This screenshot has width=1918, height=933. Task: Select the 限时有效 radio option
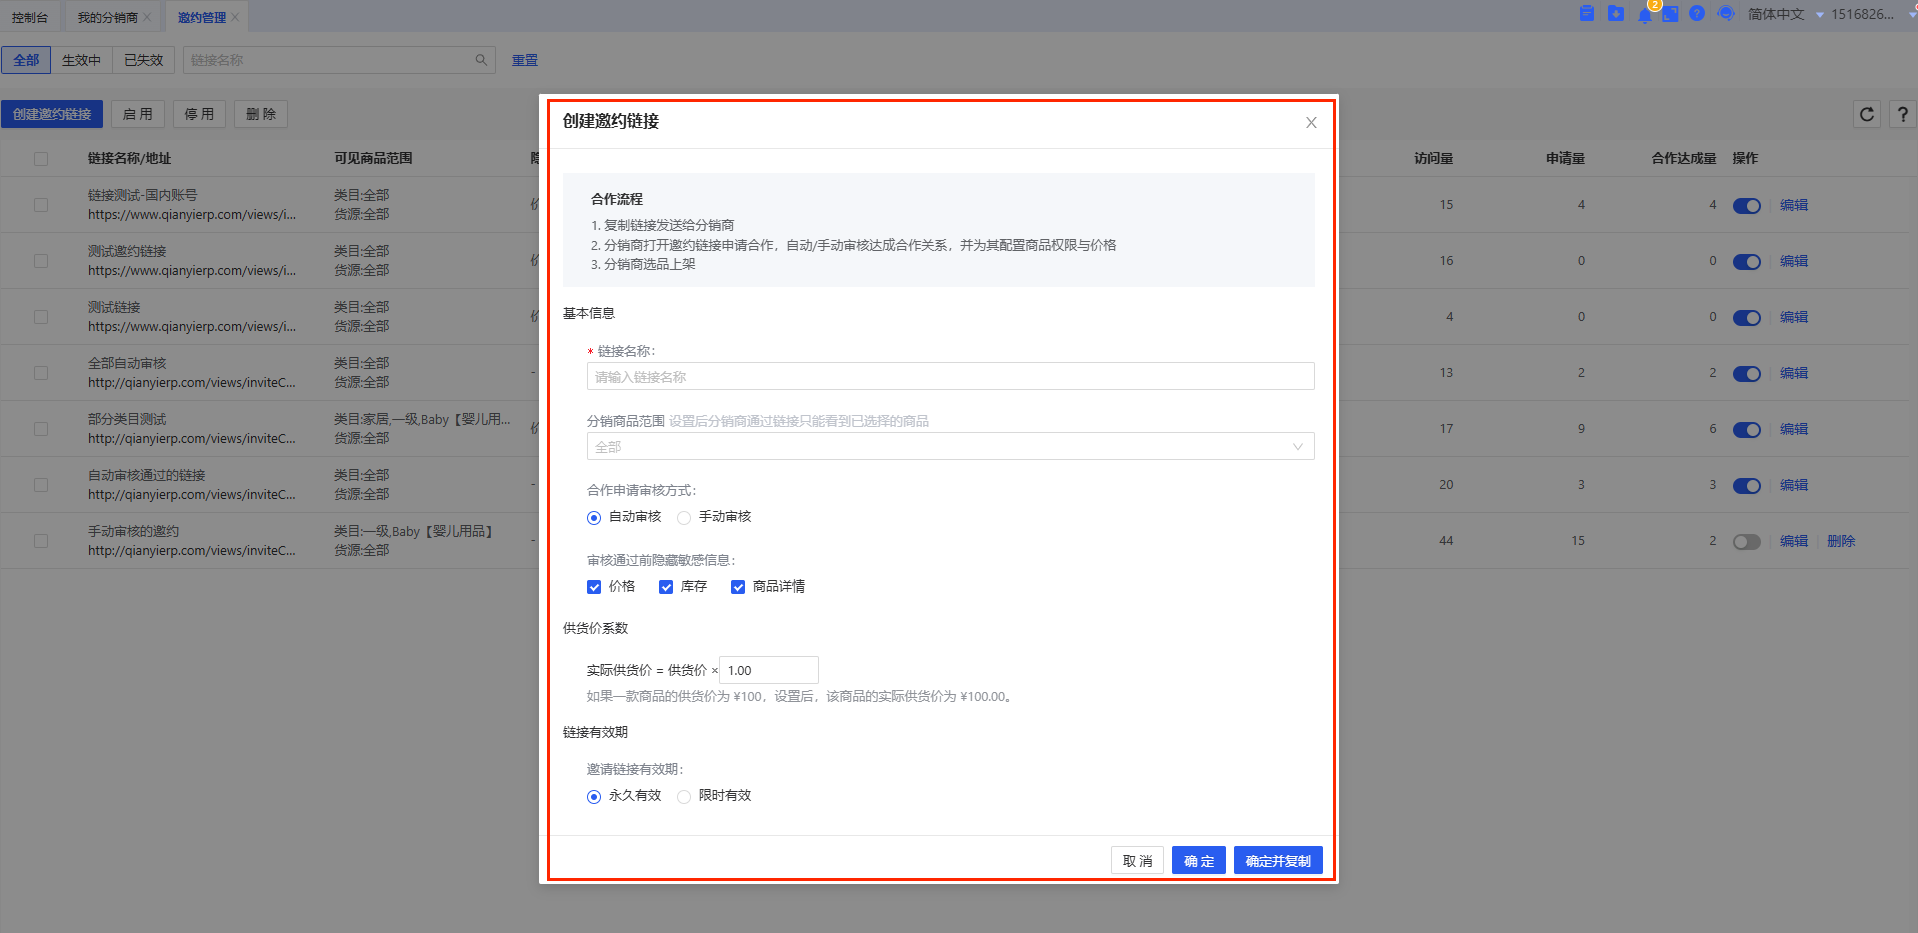tap(684, 796)
